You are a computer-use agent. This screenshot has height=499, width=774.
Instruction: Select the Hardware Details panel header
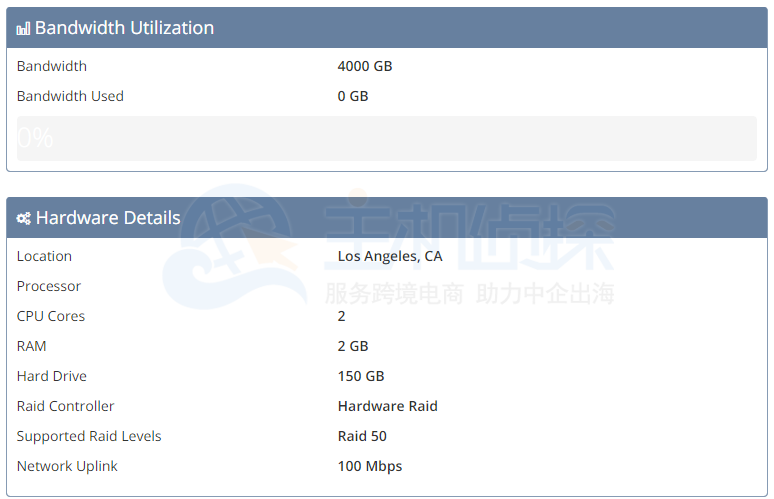coord(386,218)
